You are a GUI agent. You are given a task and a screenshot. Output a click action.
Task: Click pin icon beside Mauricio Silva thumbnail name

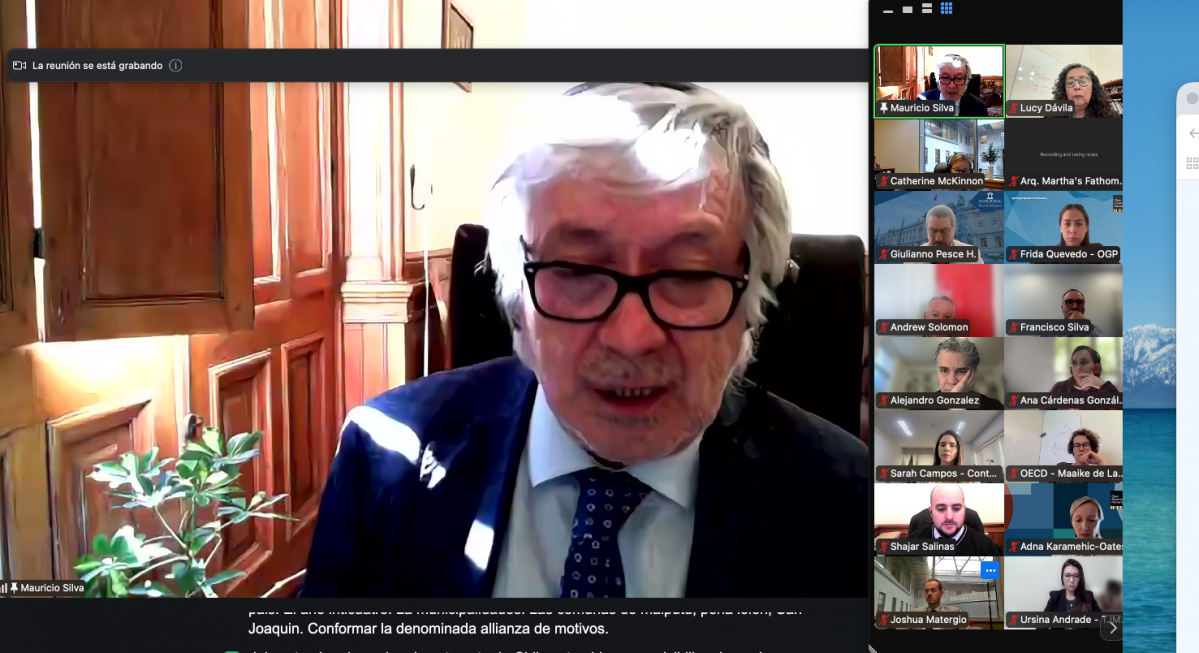[x=884, y=108]
